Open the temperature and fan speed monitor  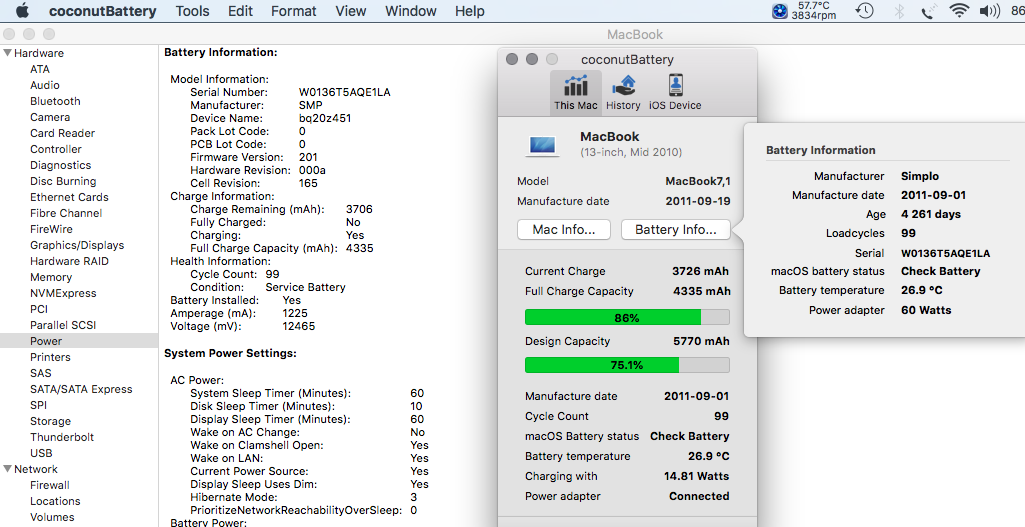[804, 10]
